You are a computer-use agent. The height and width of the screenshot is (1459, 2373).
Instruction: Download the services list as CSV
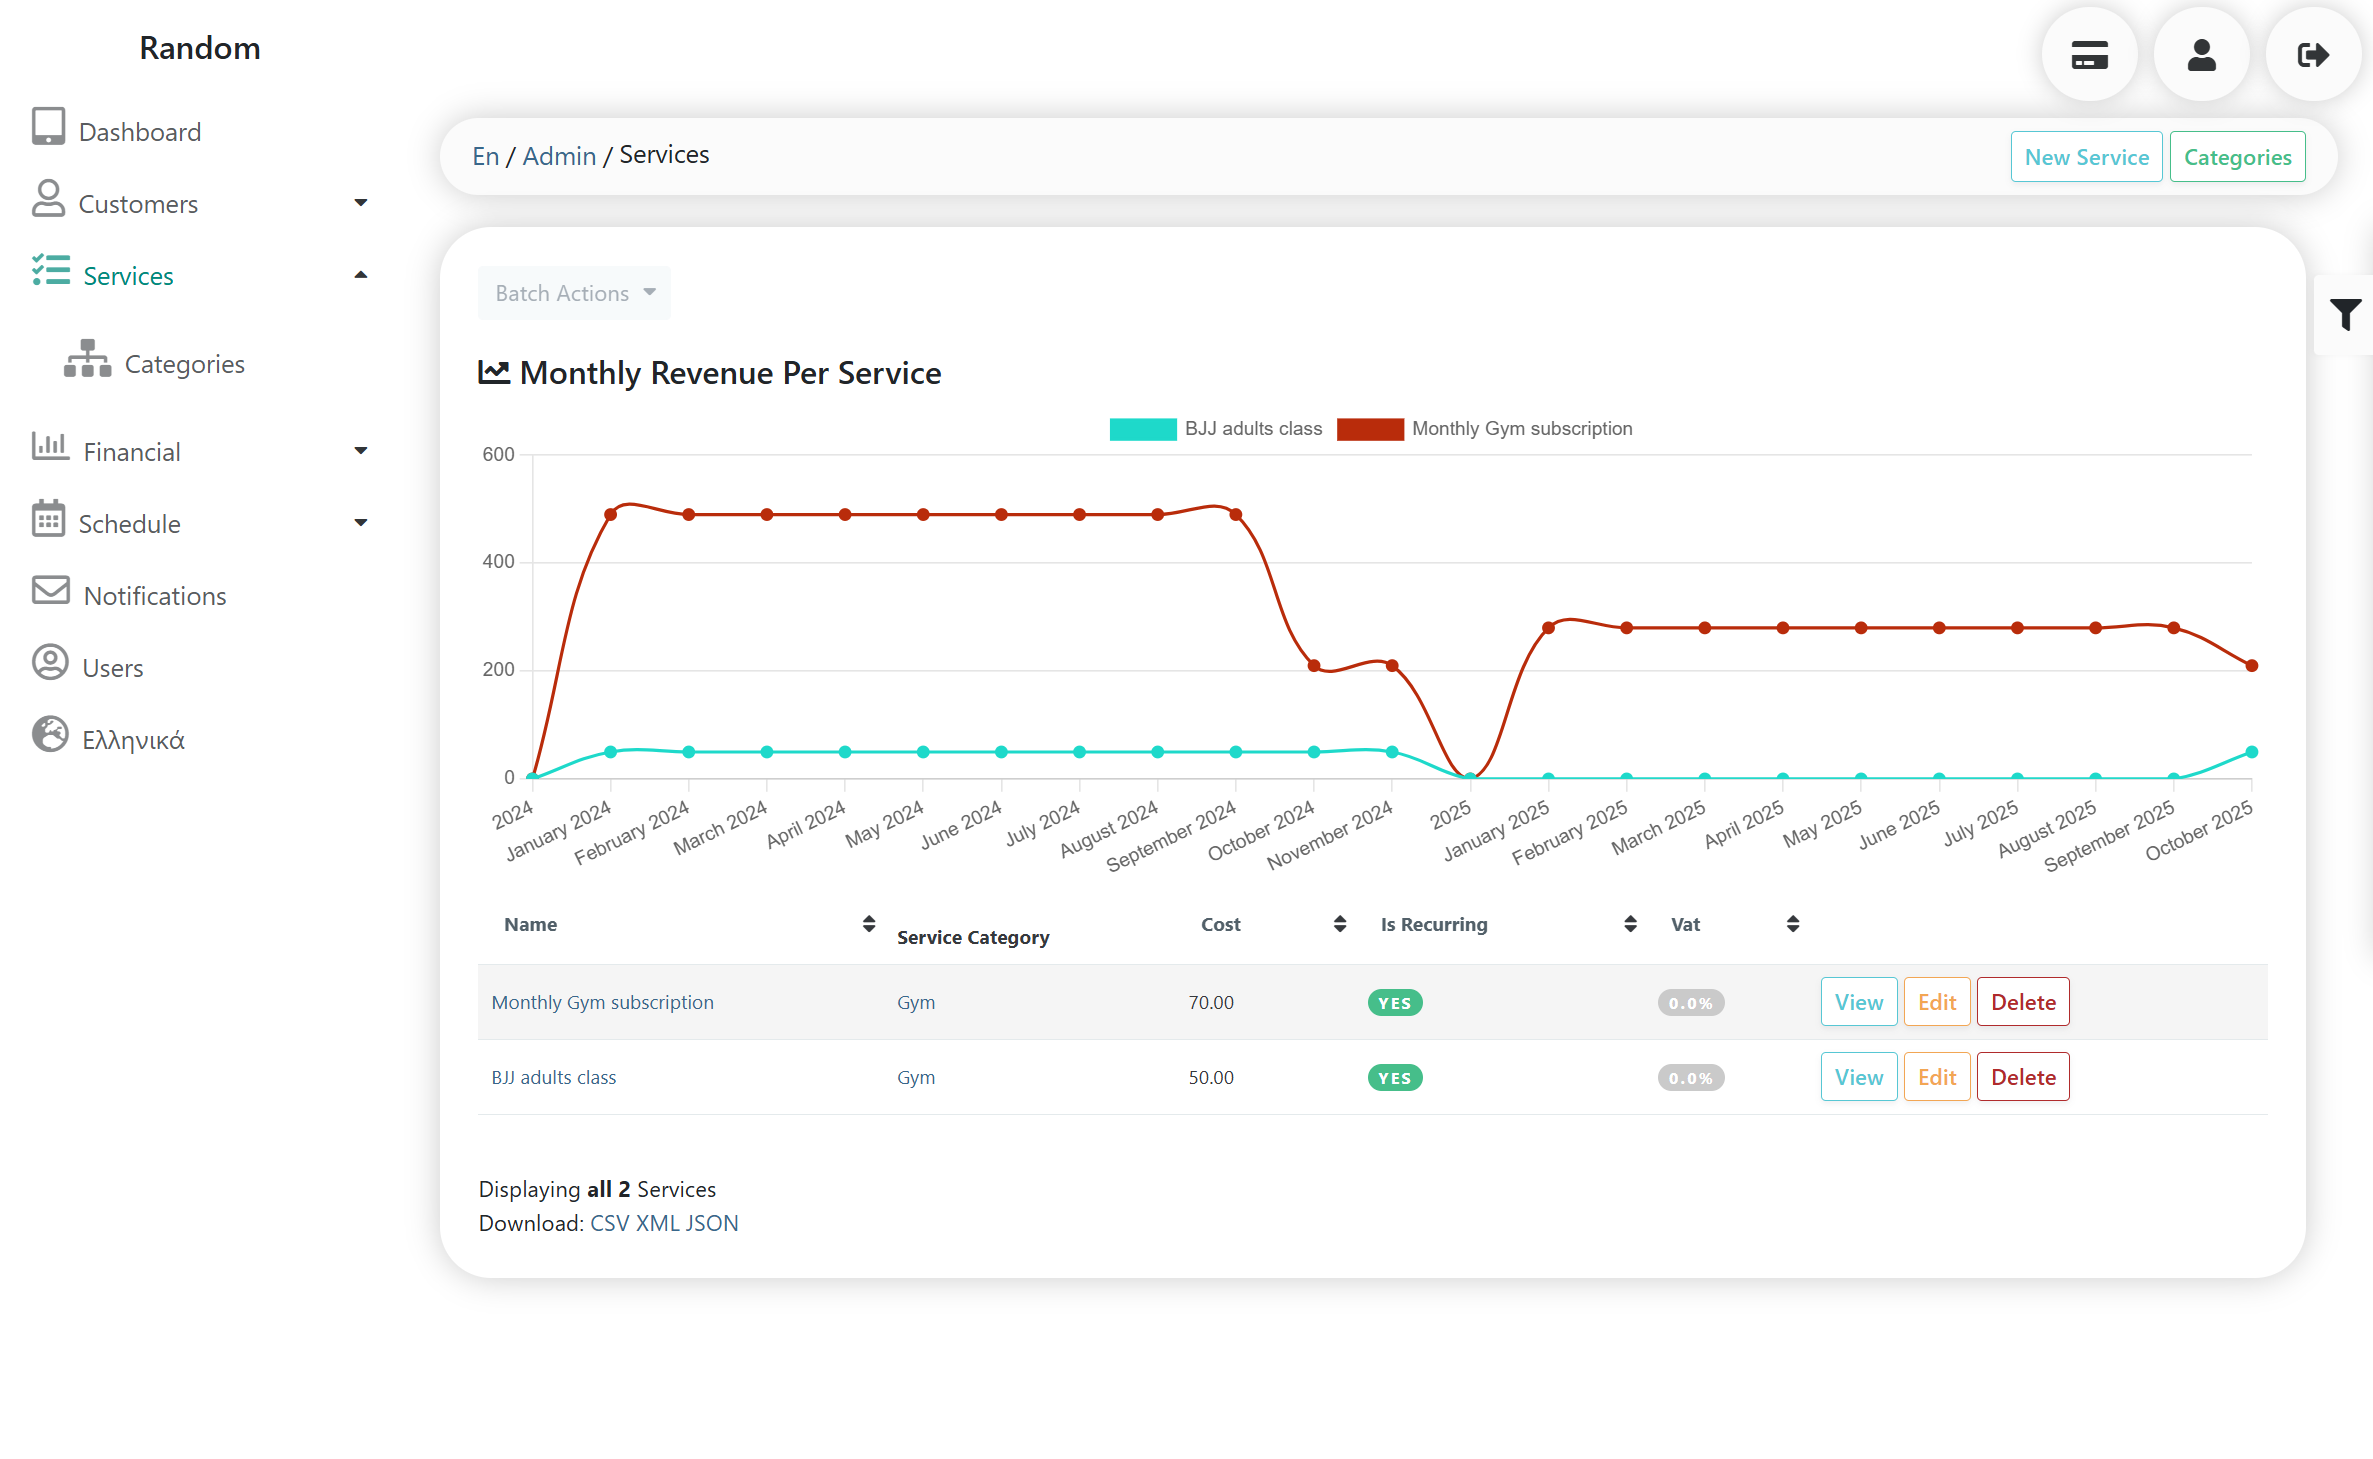click(x=609, y=1223)
